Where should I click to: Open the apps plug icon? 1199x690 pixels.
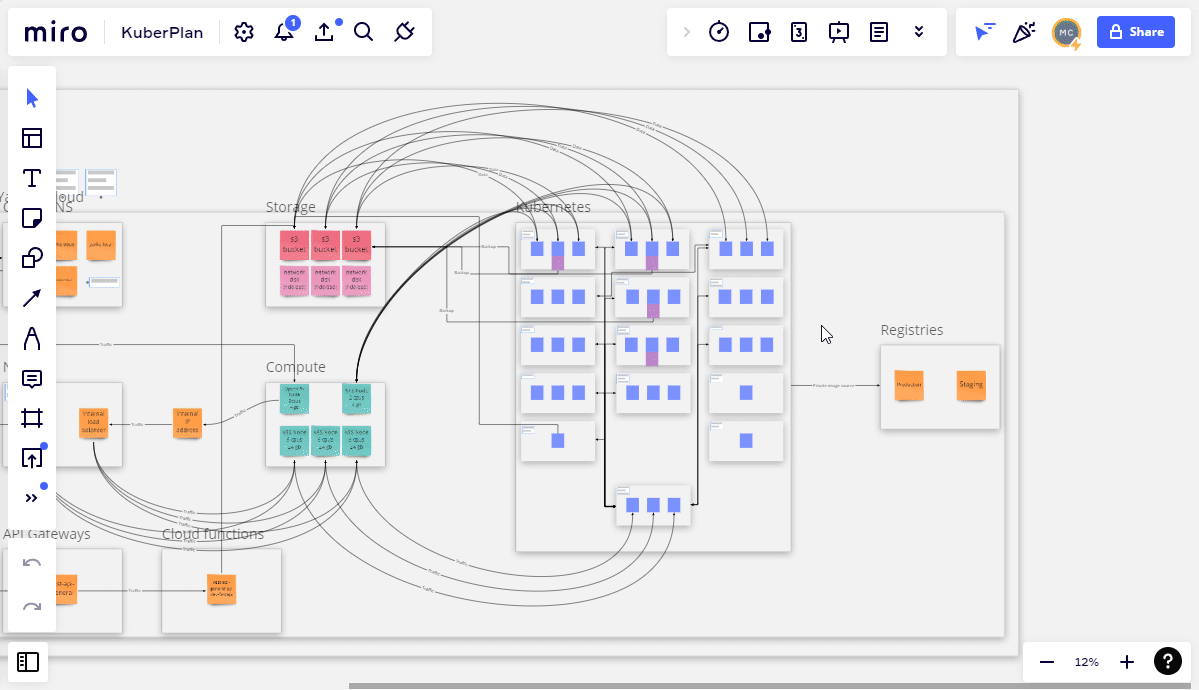coord(404,32)
